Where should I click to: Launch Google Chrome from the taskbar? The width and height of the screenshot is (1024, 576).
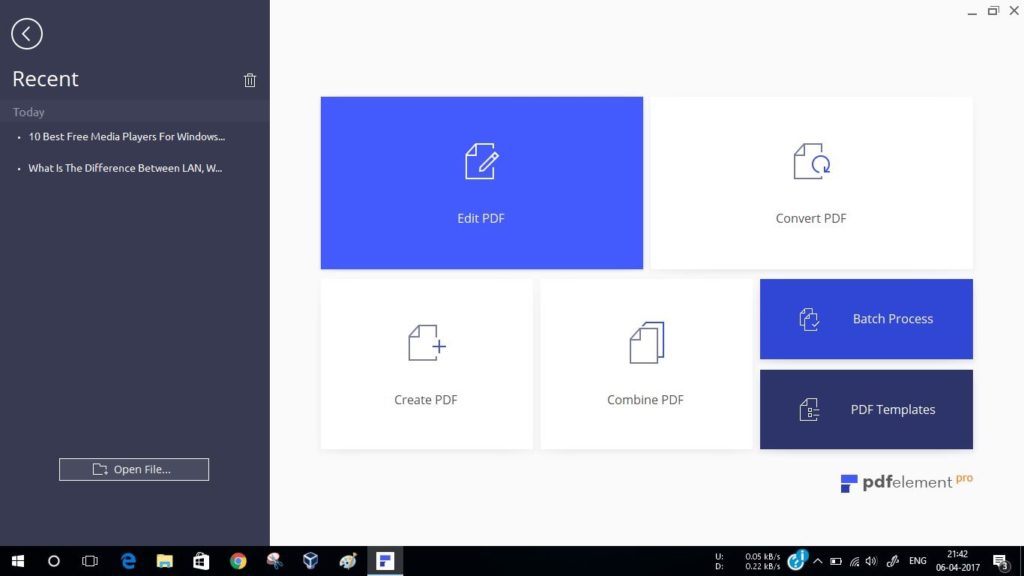tap(238, 561)
